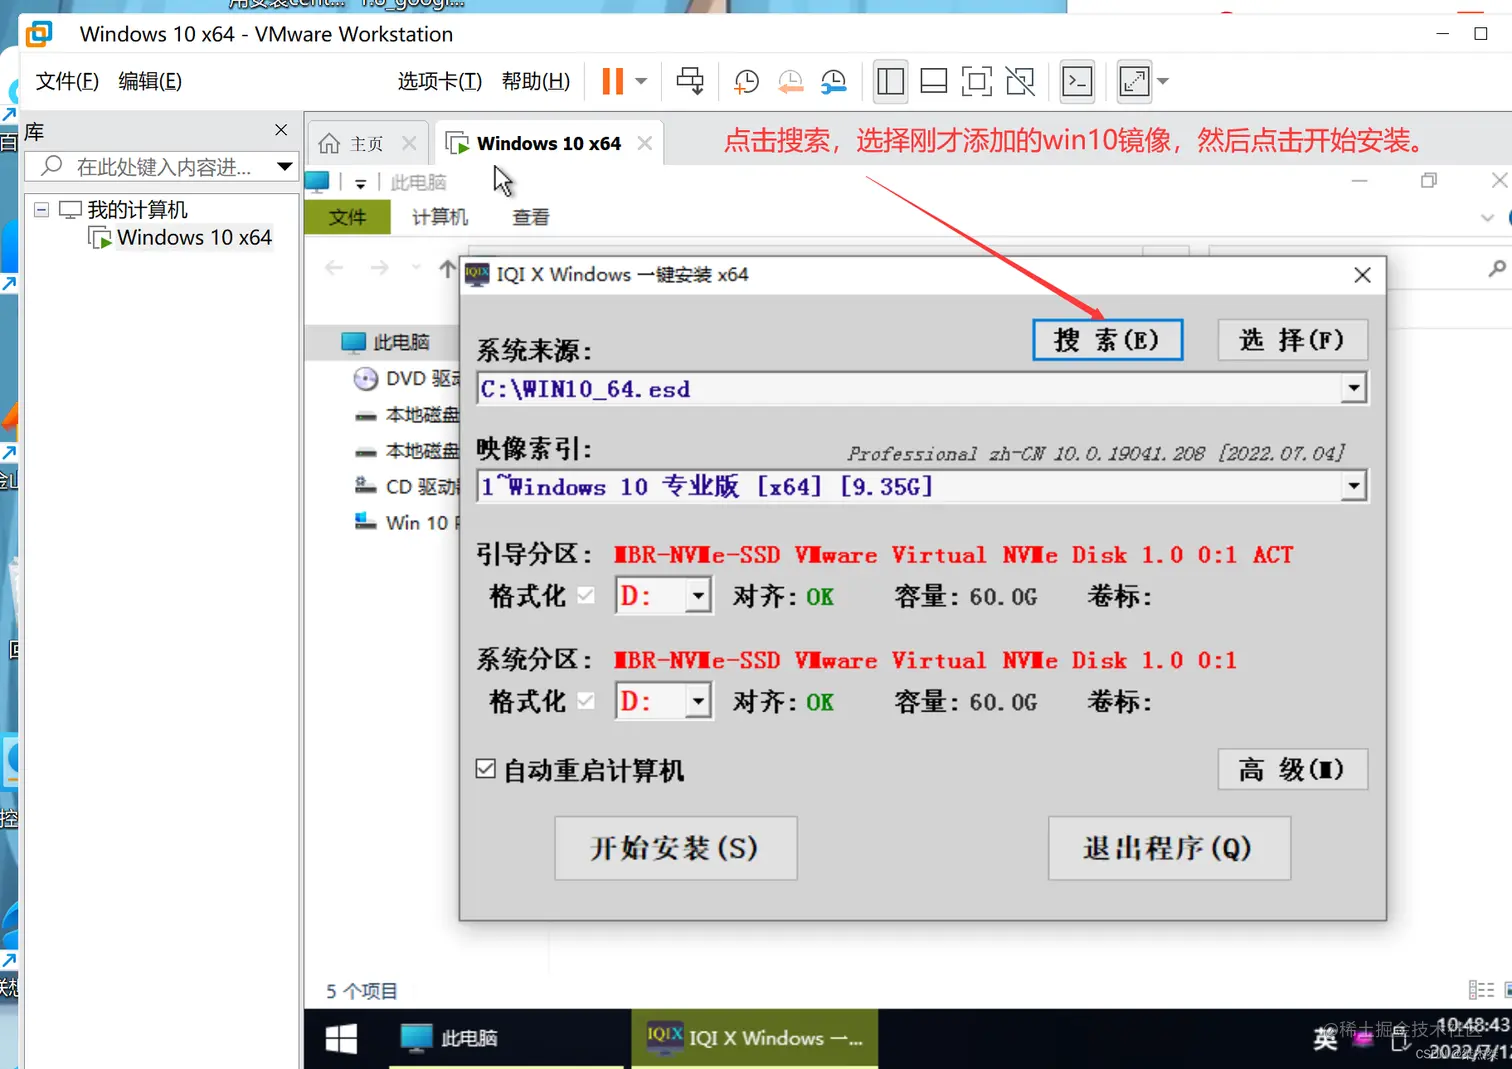This screenshot has height=1069, width=1512.
Task: Close the IQI X Windows installer dialog
Action: pyautogui.click(x=1362, y=275)
